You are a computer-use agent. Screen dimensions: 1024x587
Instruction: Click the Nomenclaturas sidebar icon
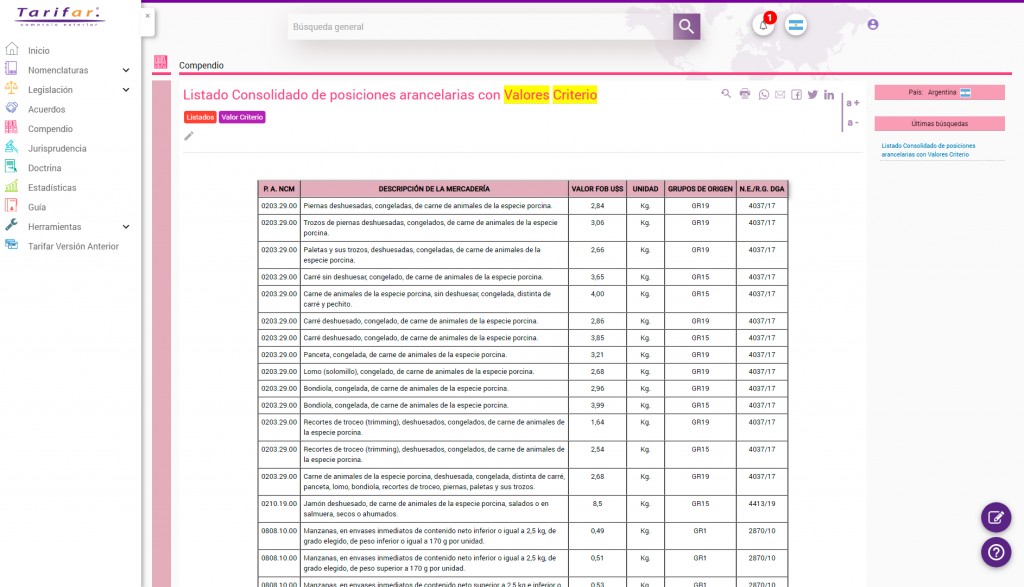(x=11, y=69)
